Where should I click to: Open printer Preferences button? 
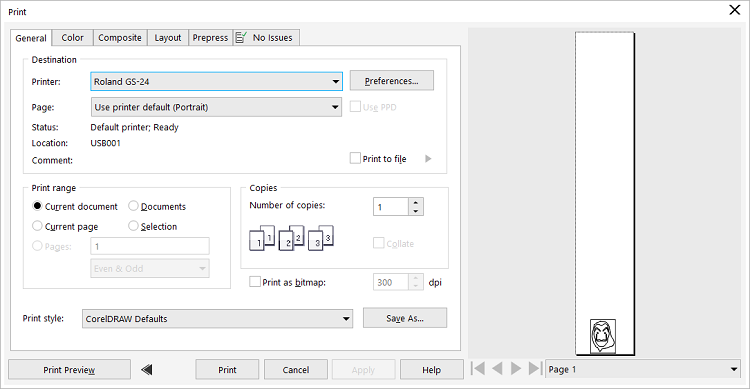392,81
